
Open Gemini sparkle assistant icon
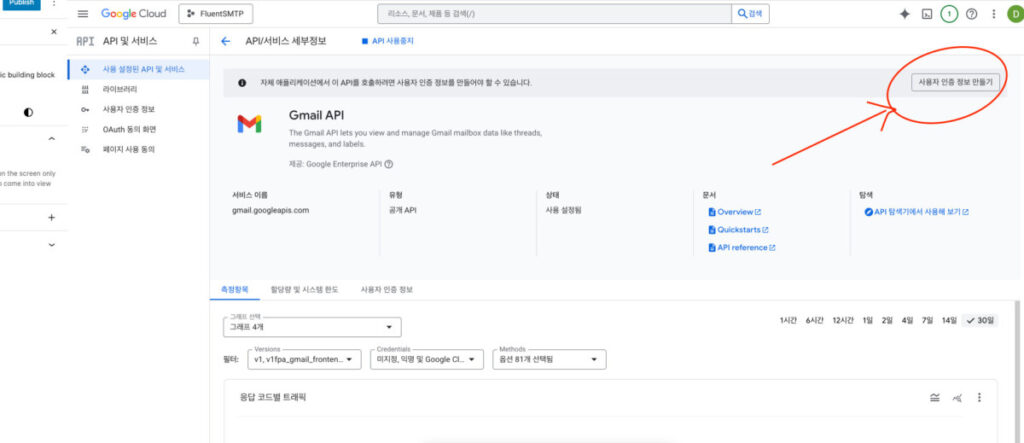(904, 14)
